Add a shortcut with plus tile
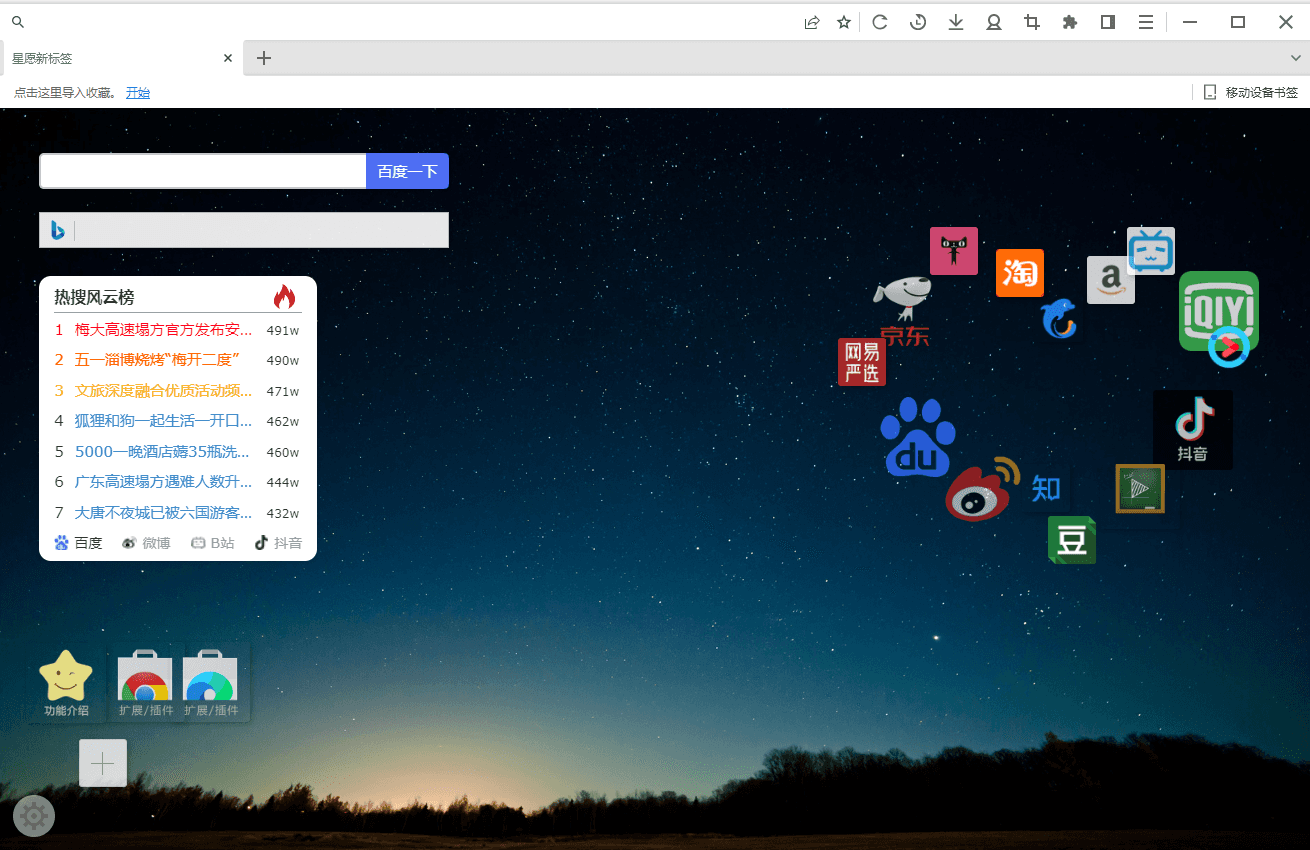This screenshot has height=850, width=1310. tap(103, 763)
